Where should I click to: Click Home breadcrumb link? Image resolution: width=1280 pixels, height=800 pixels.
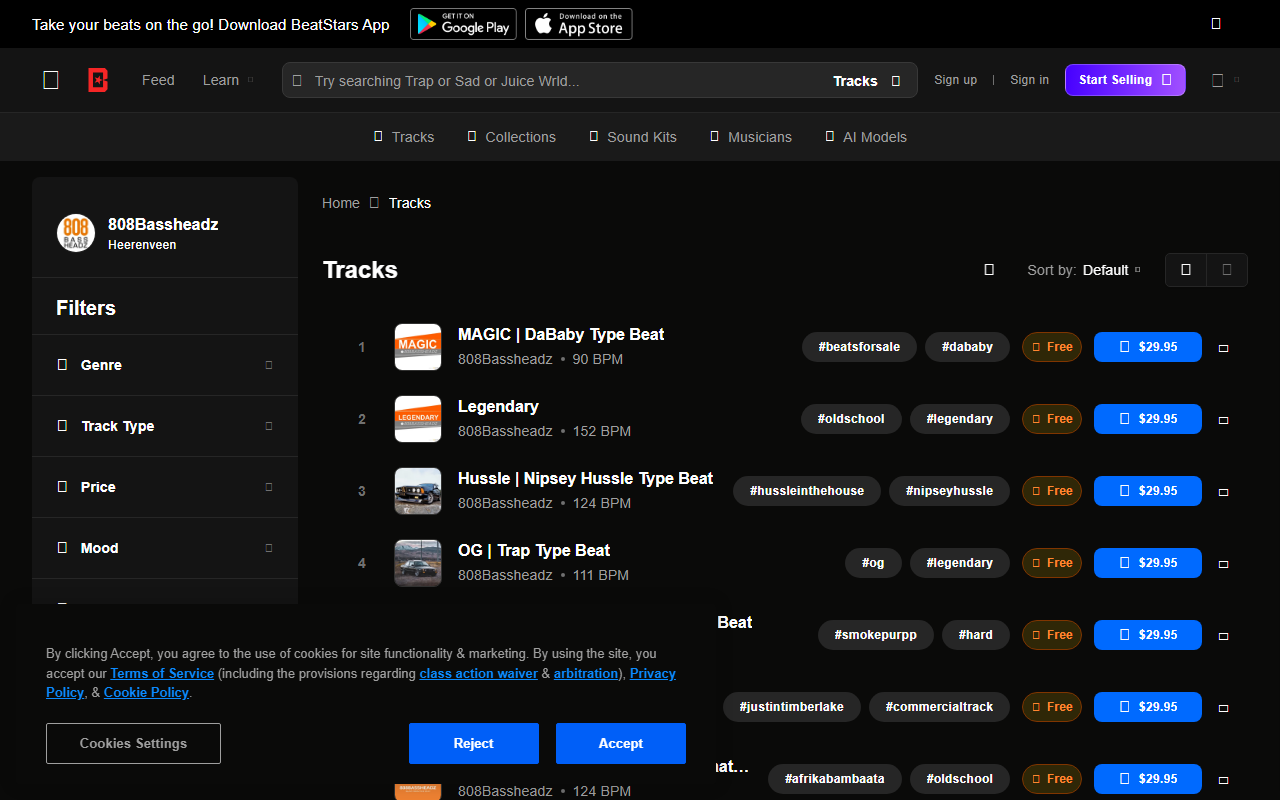(341, 203)
